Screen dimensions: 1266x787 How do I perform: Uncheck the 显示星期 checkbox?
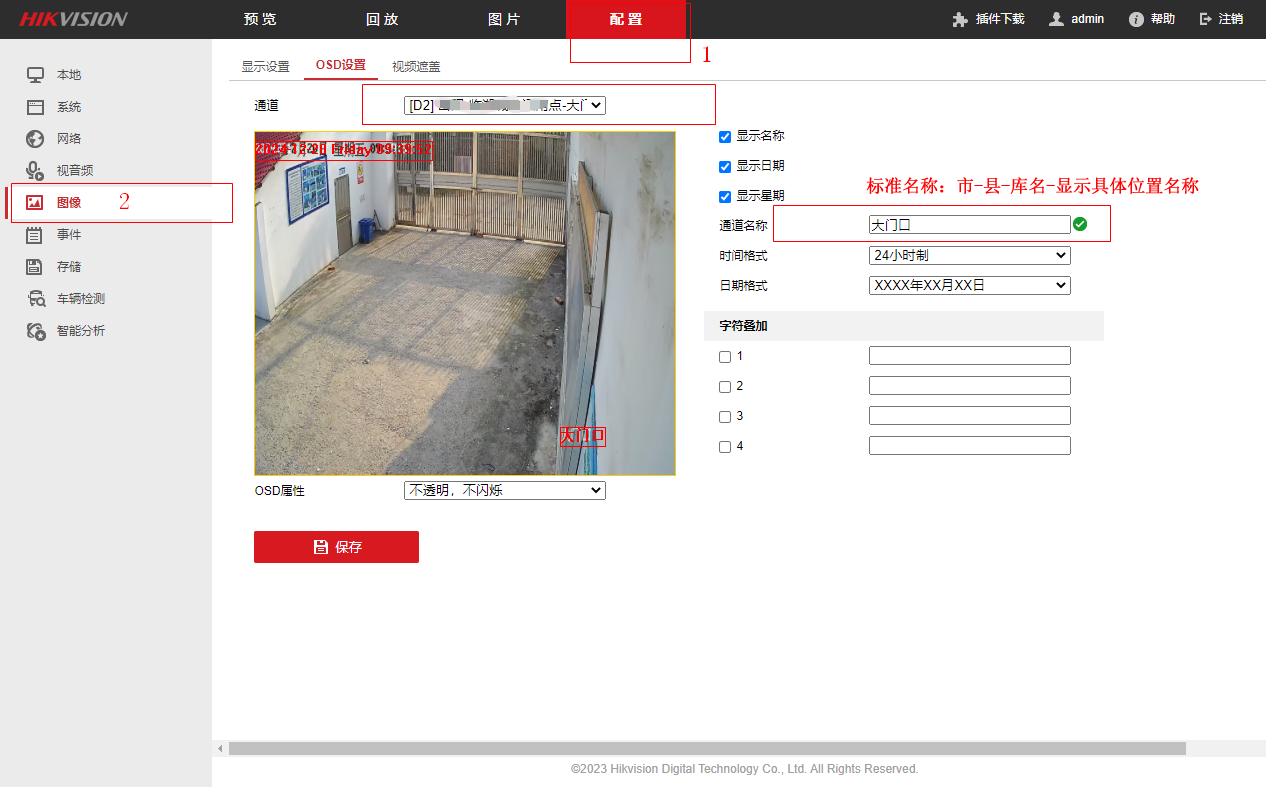(725, 197)
